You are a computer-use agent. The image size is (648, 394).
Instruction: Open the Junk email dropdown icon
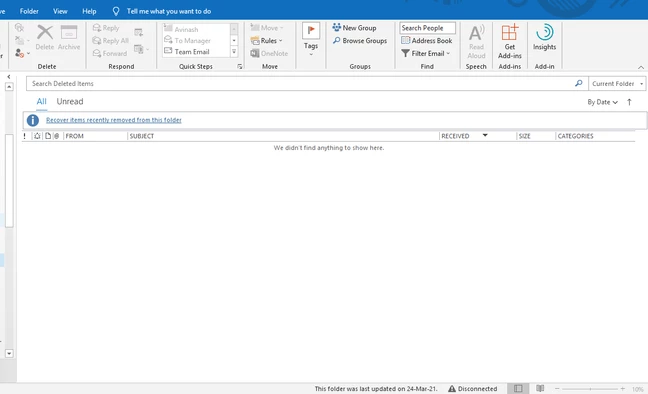22,53
